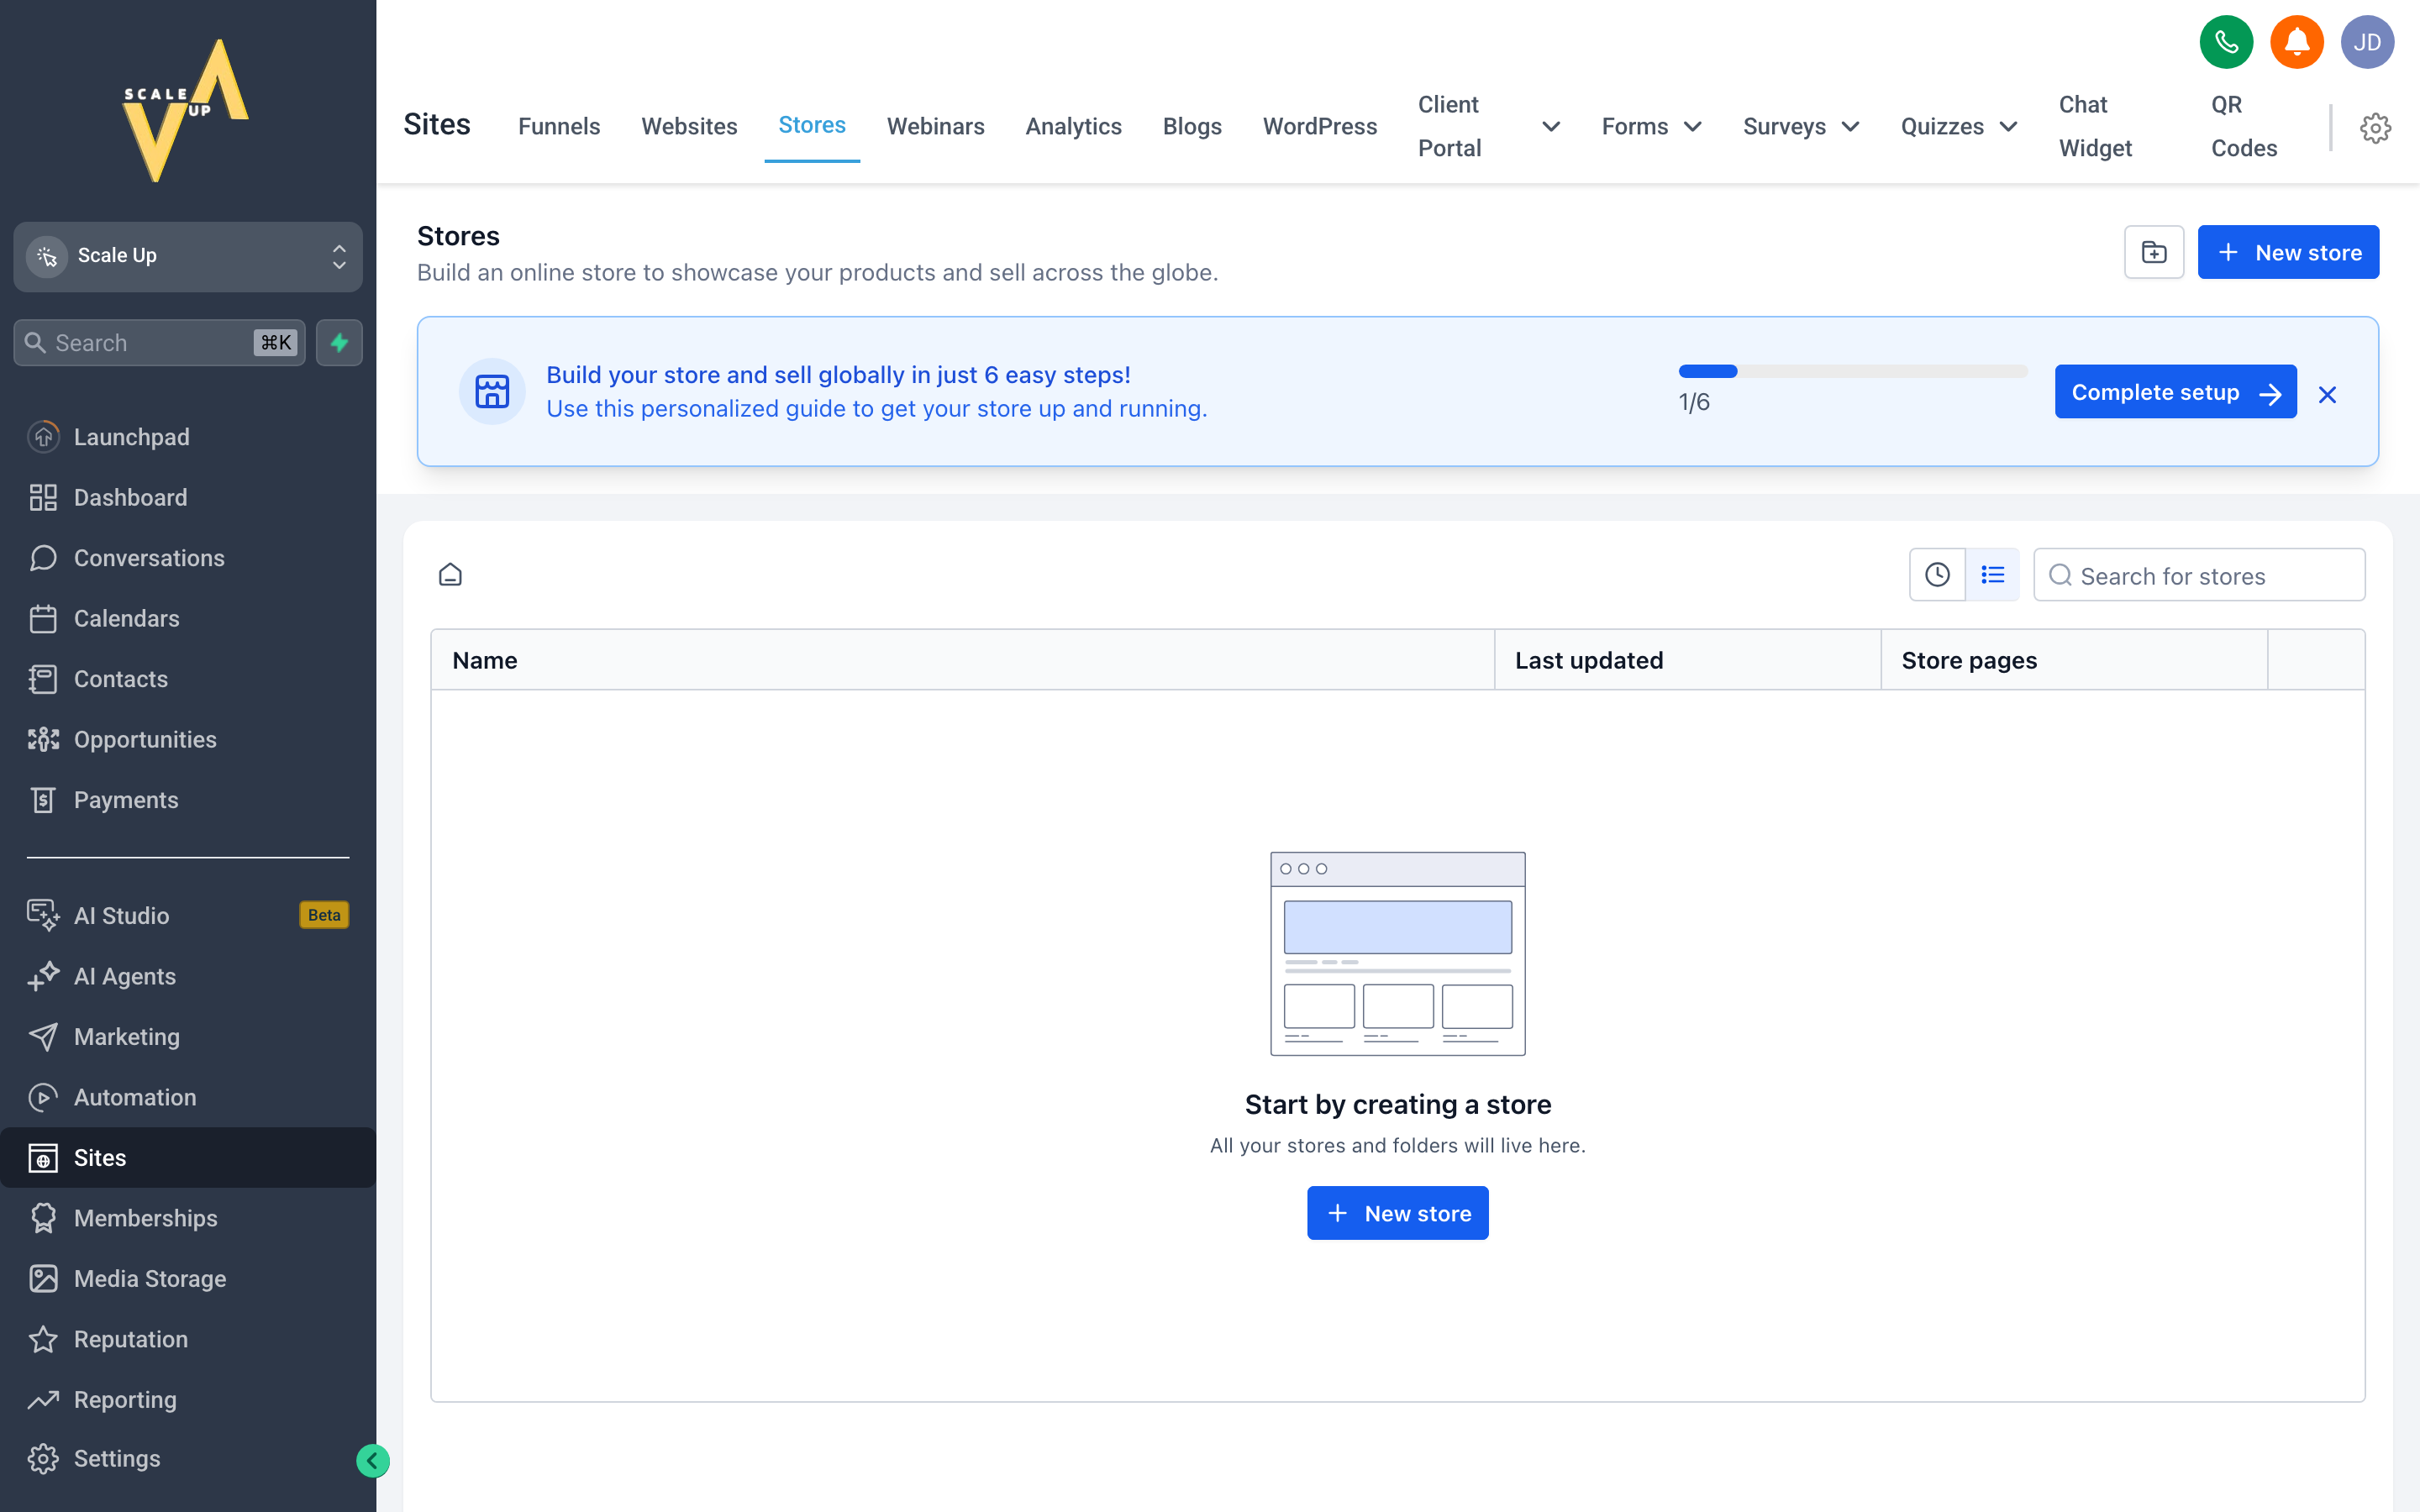
Task: Open the JD user avatar menu
Action: pos(2367,42)
